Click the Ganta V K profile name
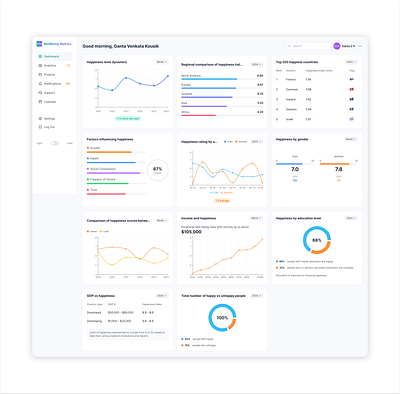The width and height of the screenshot is (400, 395). coord(348,46)
